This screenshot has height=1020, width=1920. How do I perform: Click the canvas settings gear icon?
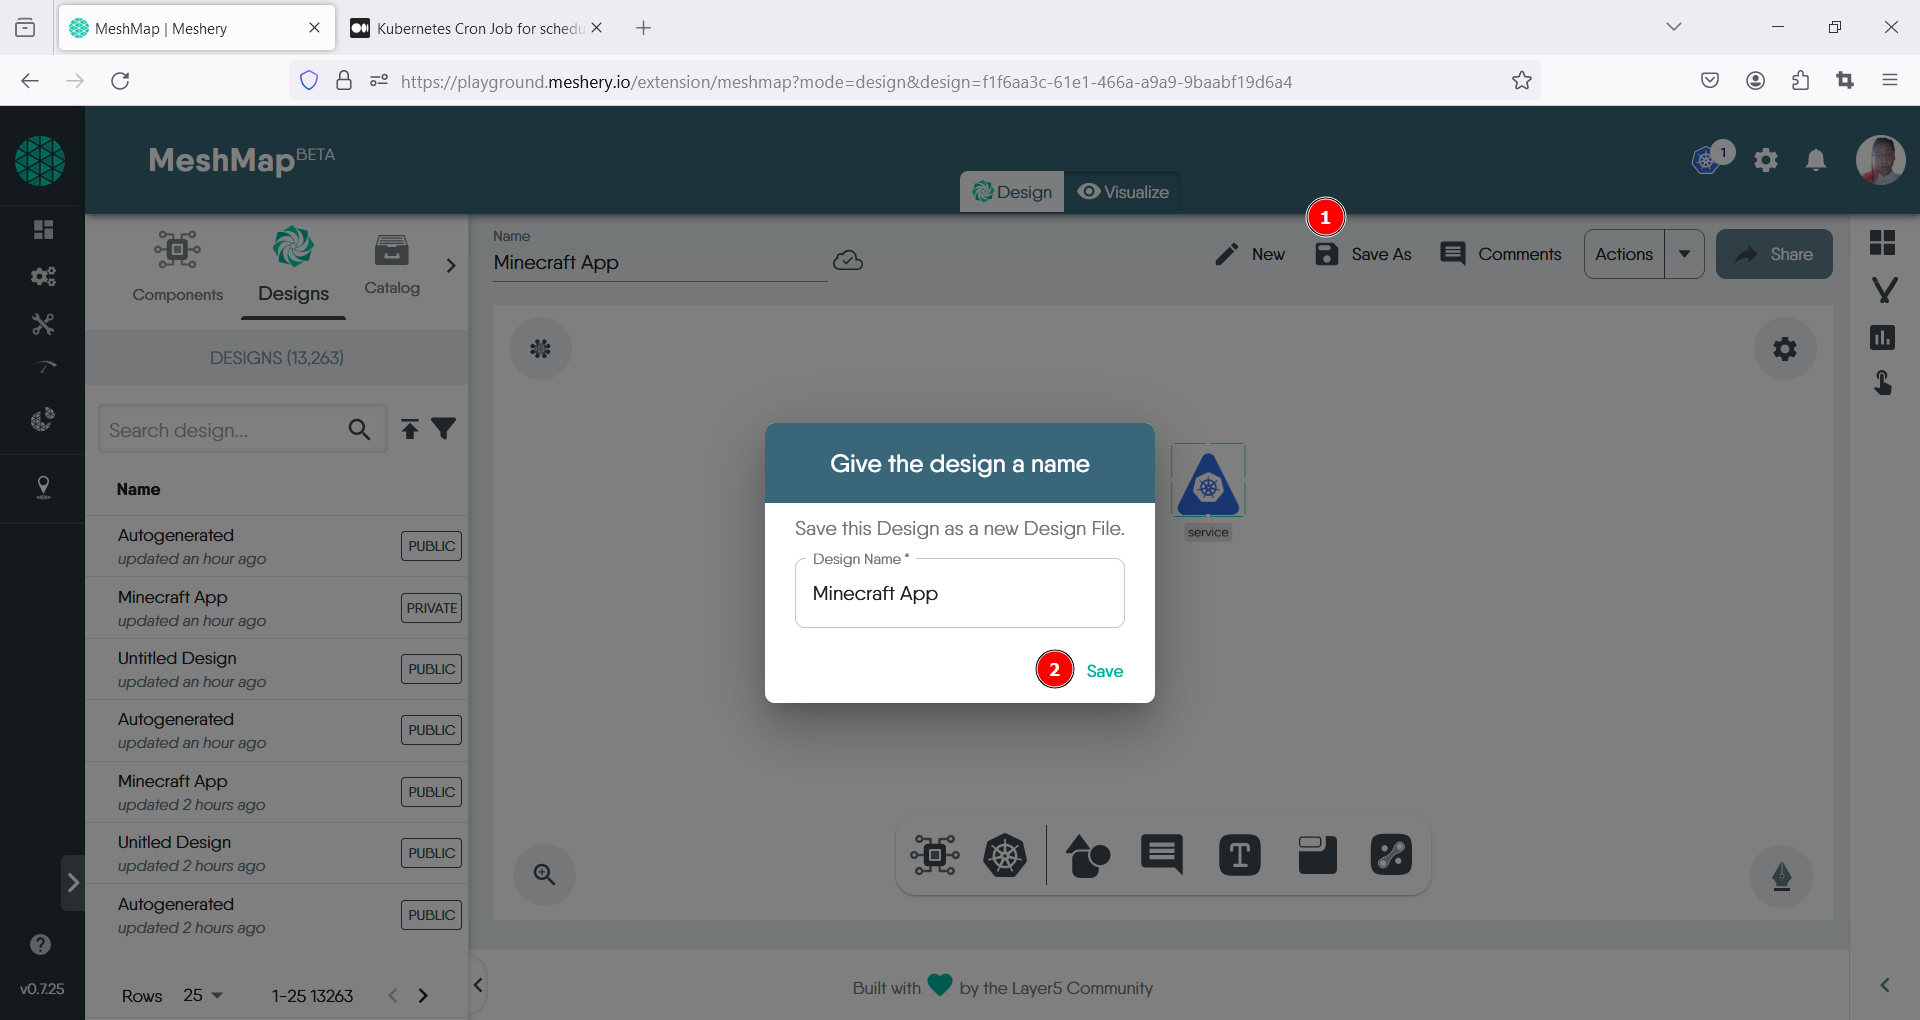click(x=1784, y=349)
